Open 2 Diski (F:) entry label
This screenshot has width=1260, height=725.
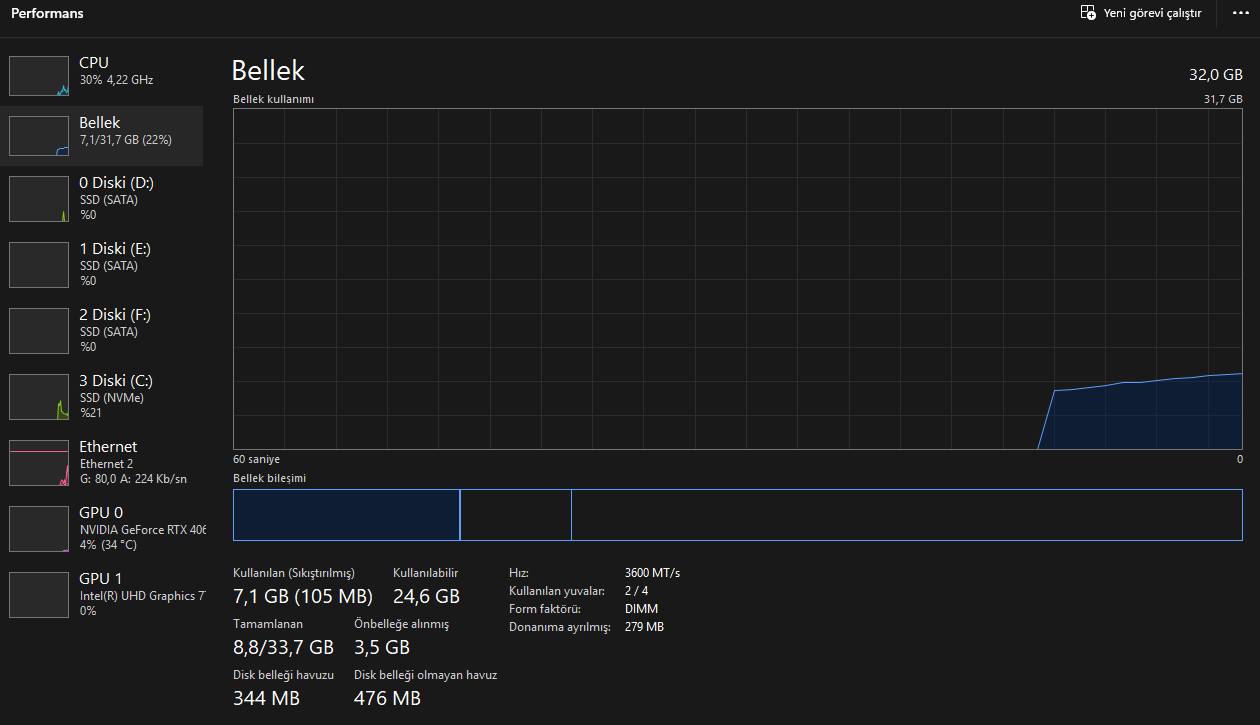coord(115,315)
